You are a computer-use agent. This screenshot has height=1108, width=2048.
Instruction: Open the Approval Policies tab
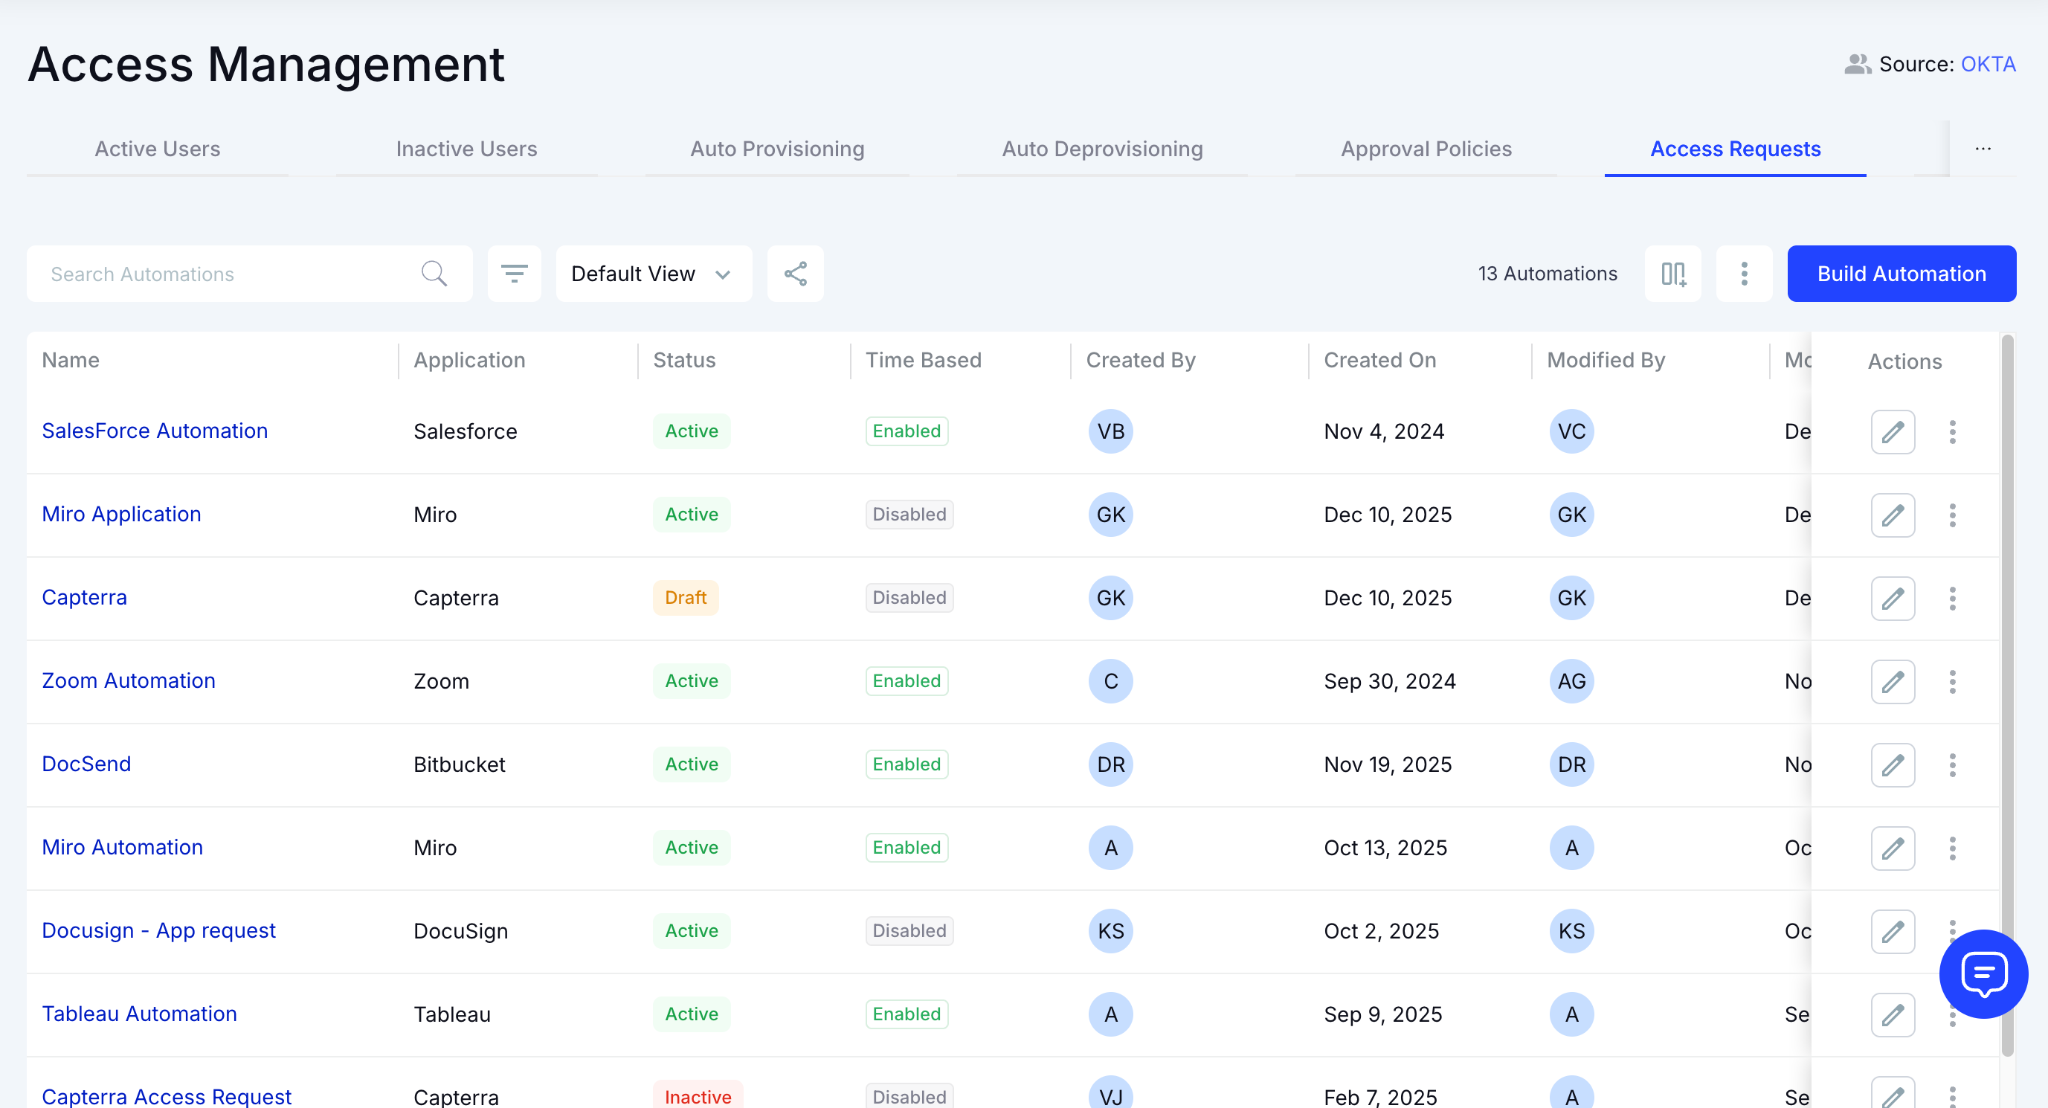tap(1425, 149)
